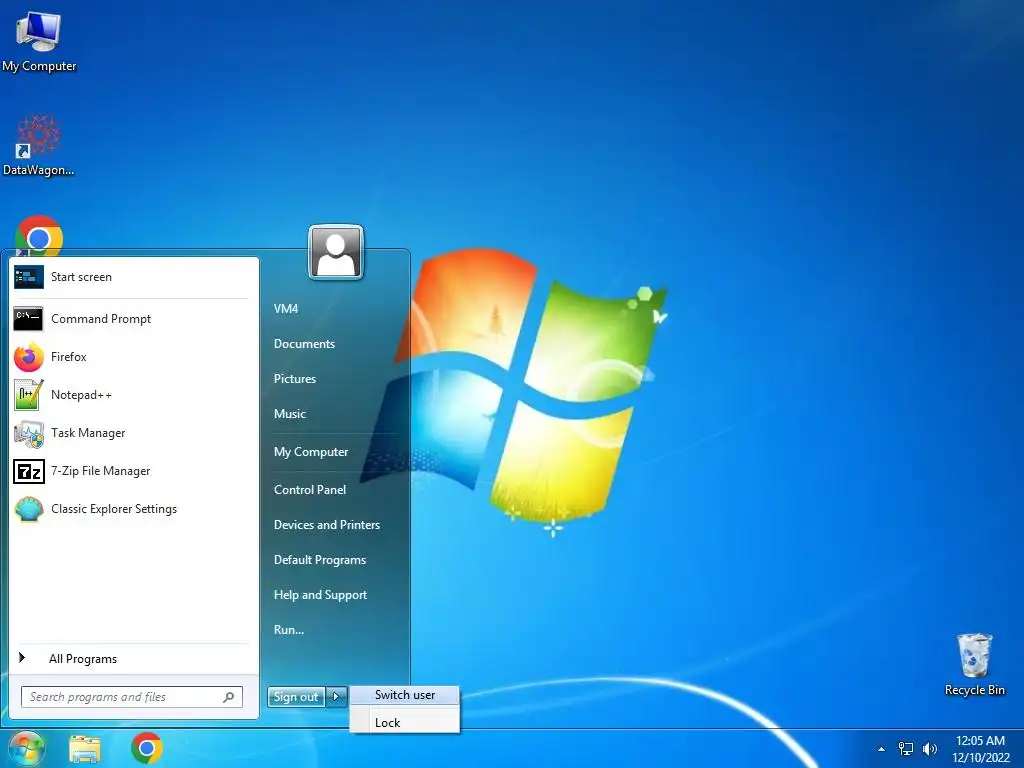
Task: Open the taskbar clock showing 12:05 AM
Action: tap(980, 748)
